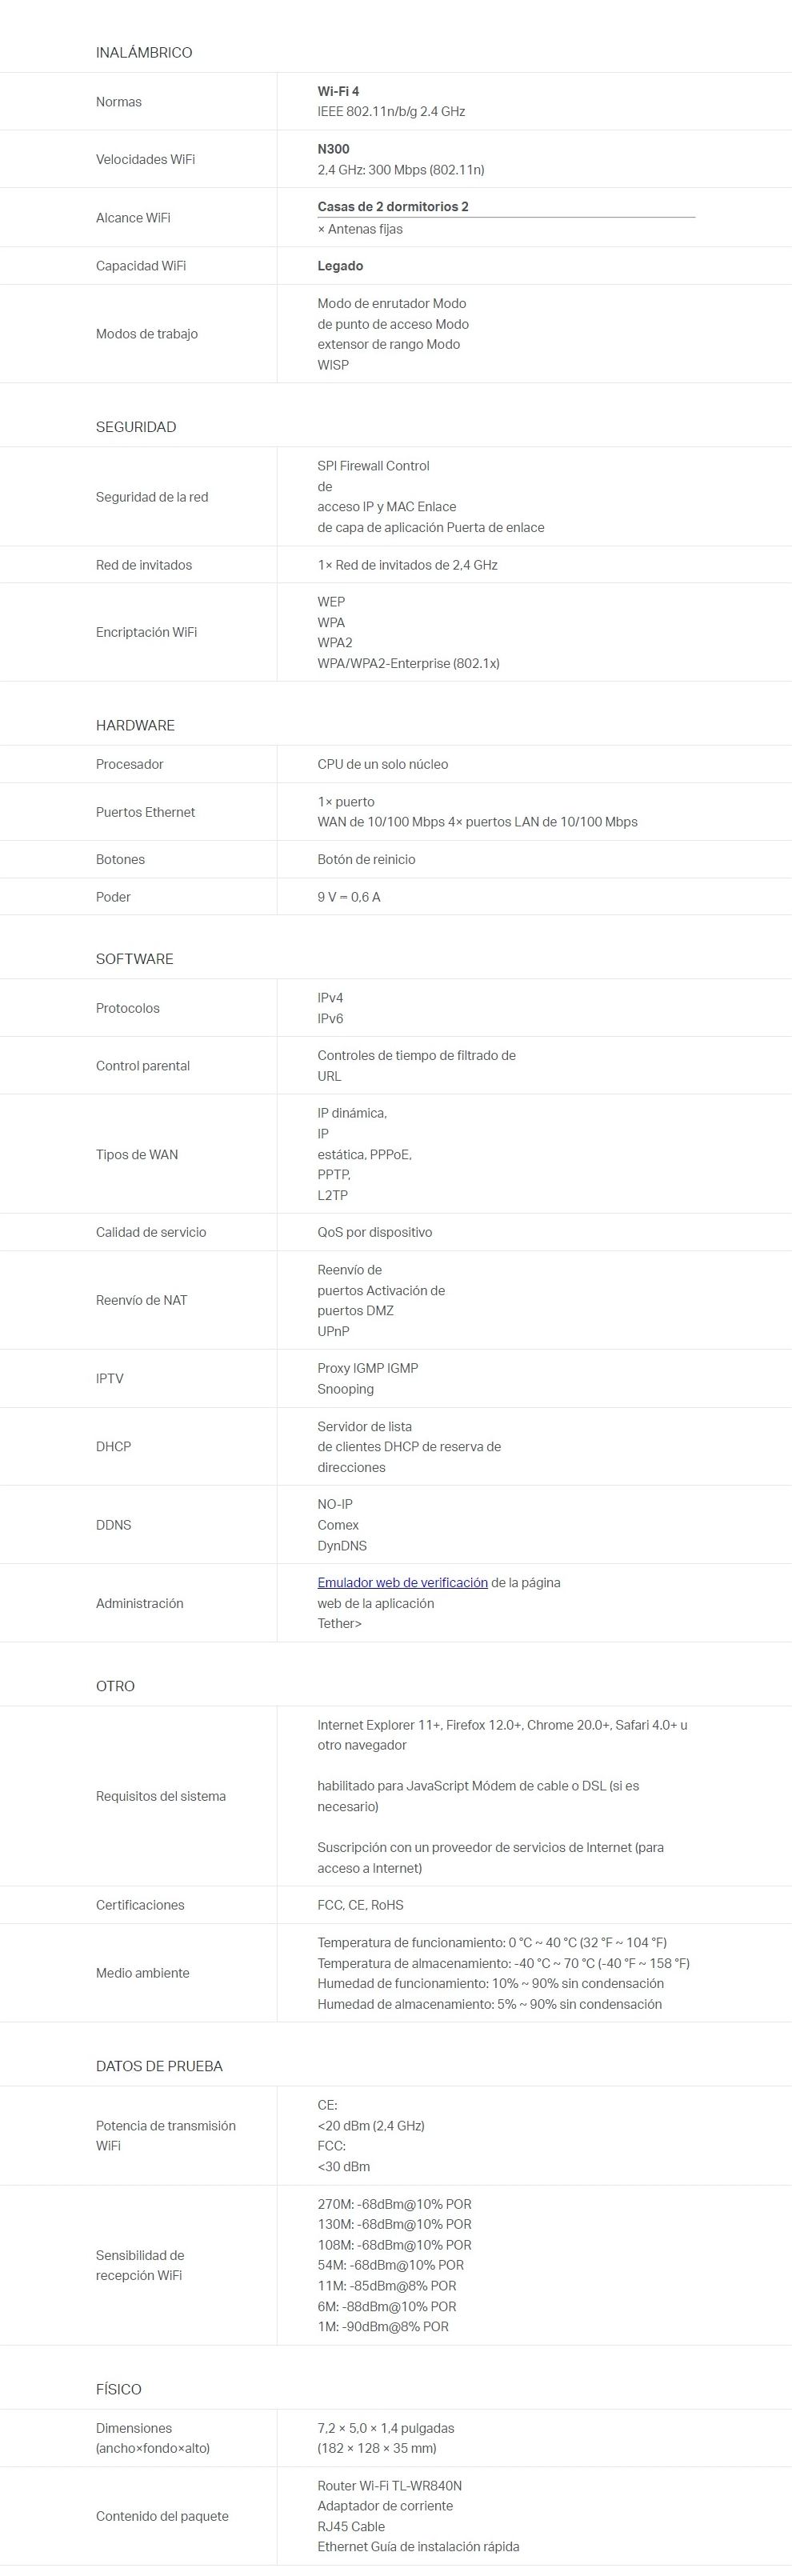
Task: Click the INALÁMBRICO section heading
Action: 144,53
